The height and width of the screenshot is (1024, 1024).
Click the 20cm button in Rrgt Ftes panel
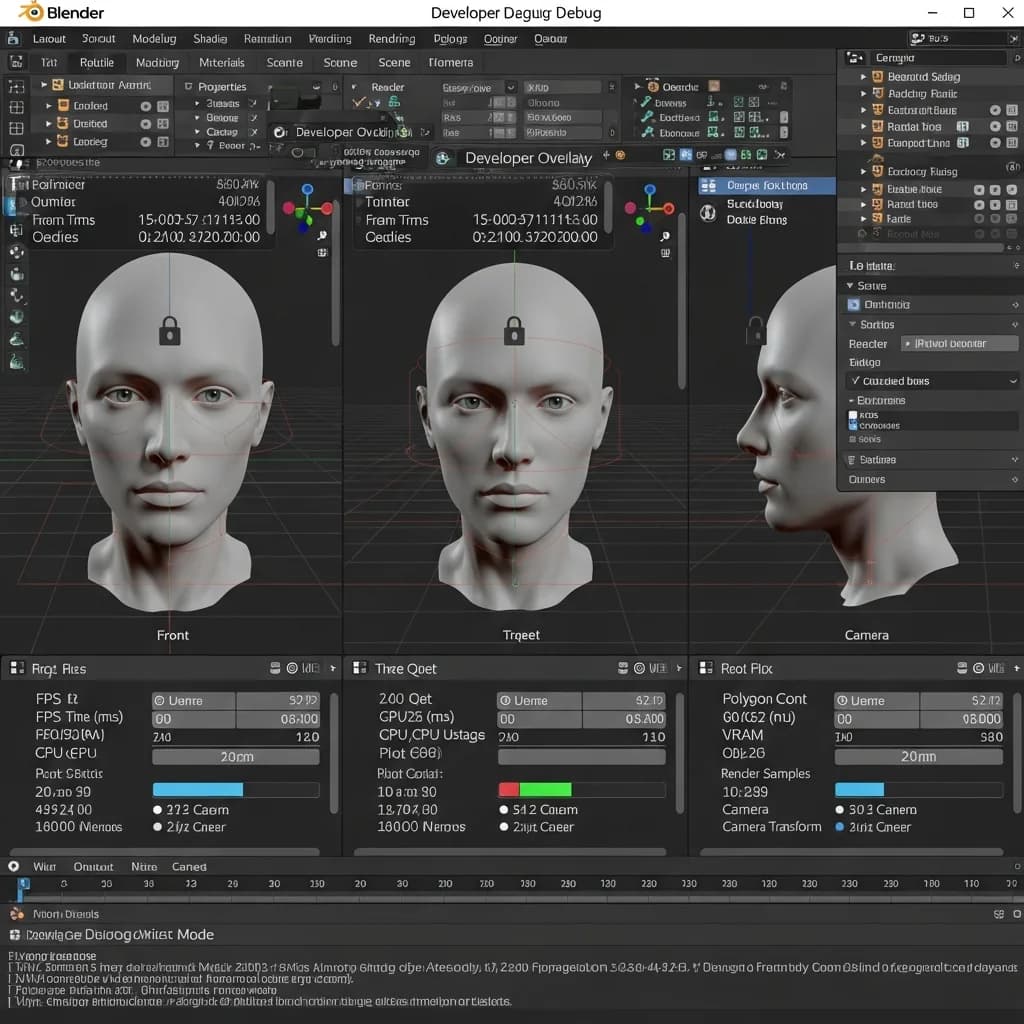coord(236,756)
